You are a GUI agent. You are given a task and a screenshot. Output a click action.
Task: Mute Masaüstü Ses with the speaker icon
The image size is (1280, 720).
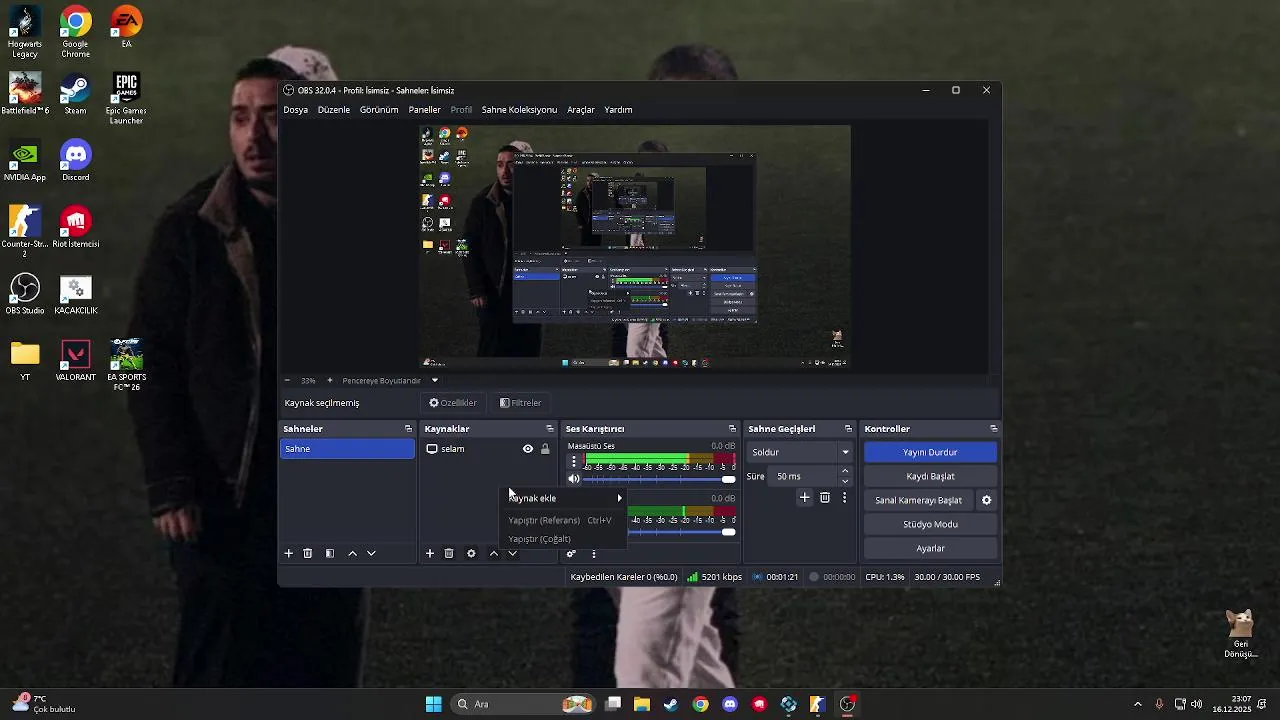[574, 479]
